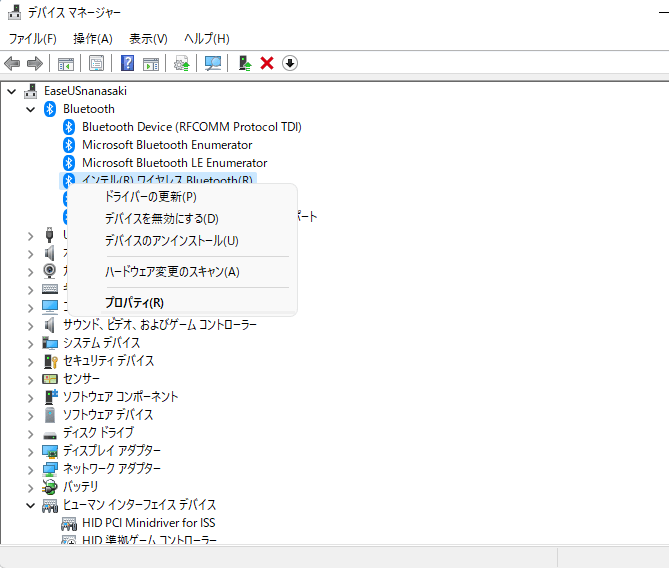This screenshot has width=669, height=568.
Task: Collapse the Bluetooth category
Action: pyautogui.click(x=30, y=109)
